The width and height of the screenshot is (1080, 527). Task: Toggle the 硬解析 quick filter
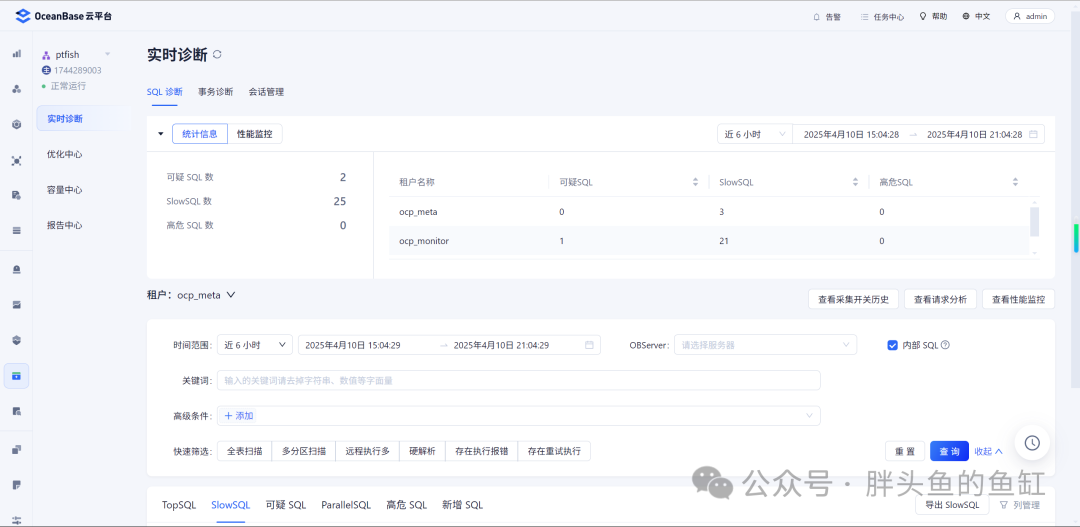(423, 451)
